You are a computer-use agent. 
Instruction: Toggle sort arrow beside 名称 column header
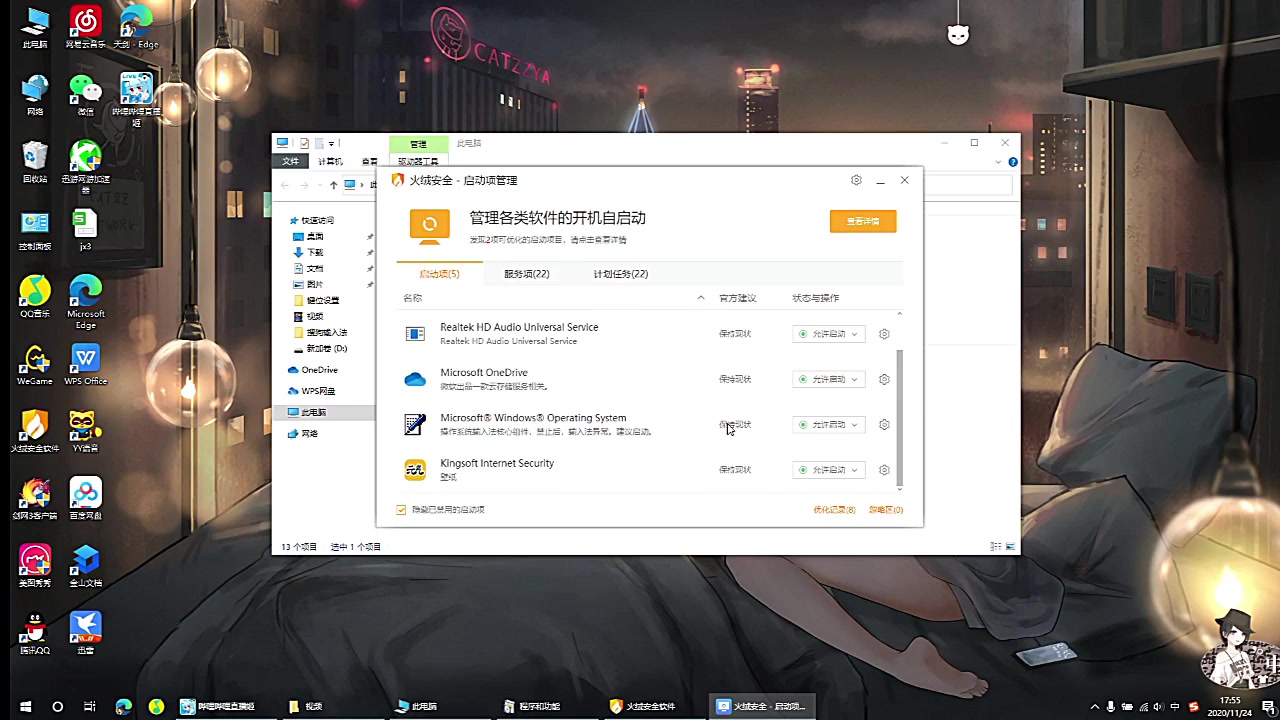(x=700, y=298)
